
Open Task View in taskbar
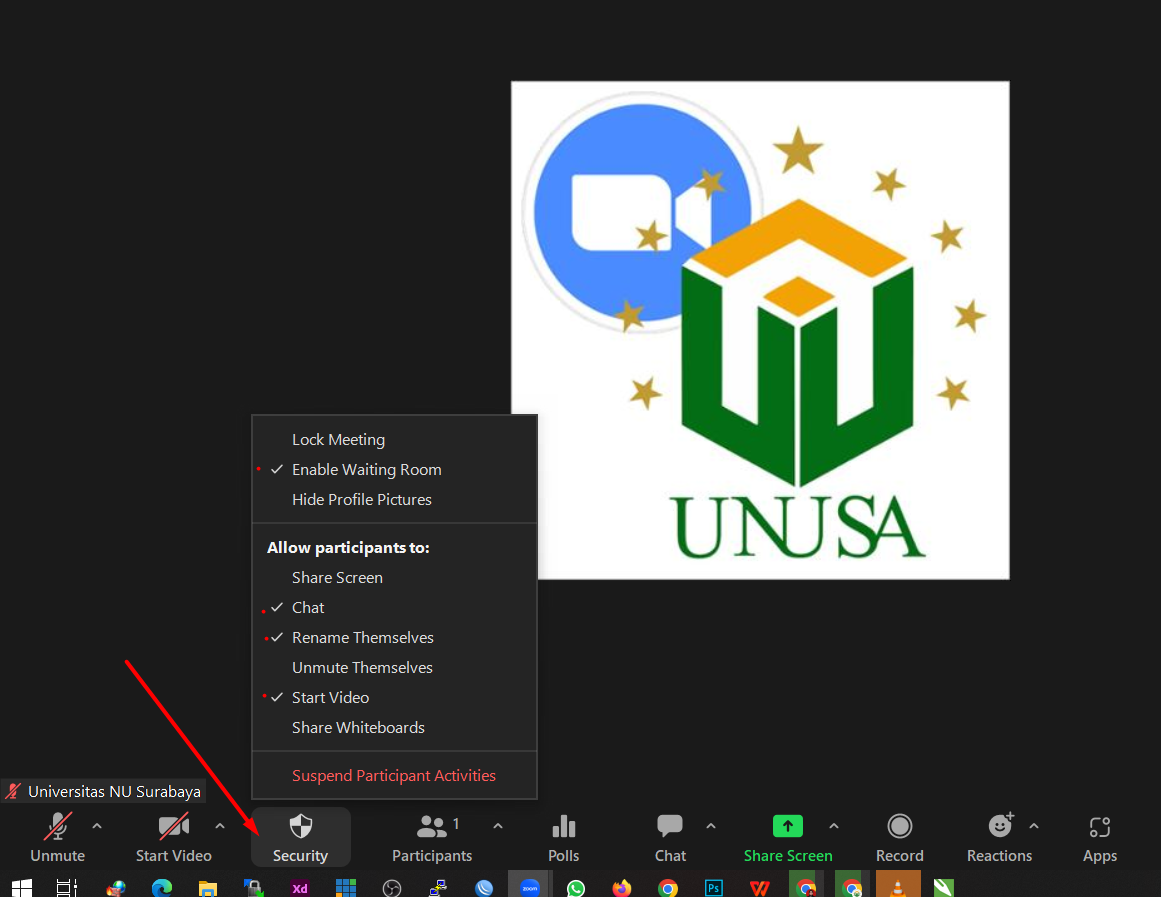[67, 887]
